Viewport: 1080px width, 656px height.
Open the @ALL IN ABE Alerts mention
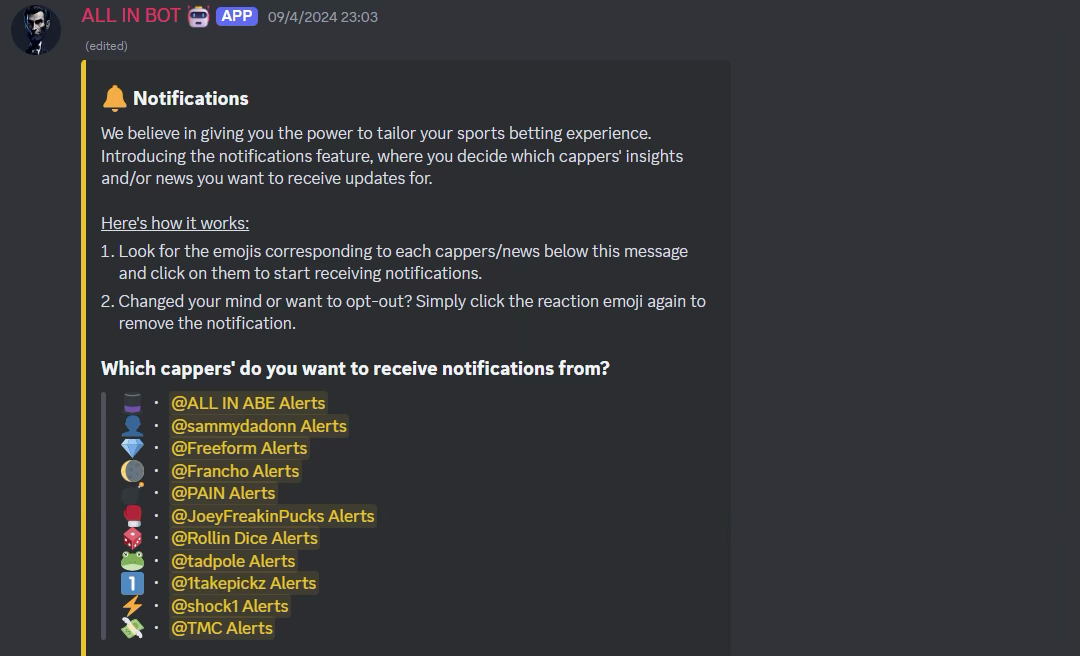pyautogui.click(x=248, y=403)
